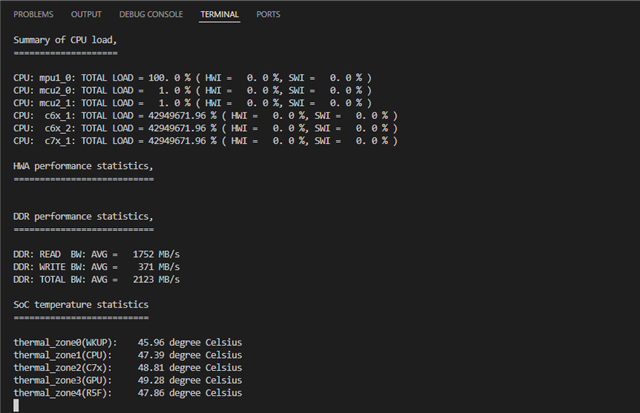Viewport: 640px width, 413px height.
Task: Open the PORTS tab
Action: [x=268, y=14]
